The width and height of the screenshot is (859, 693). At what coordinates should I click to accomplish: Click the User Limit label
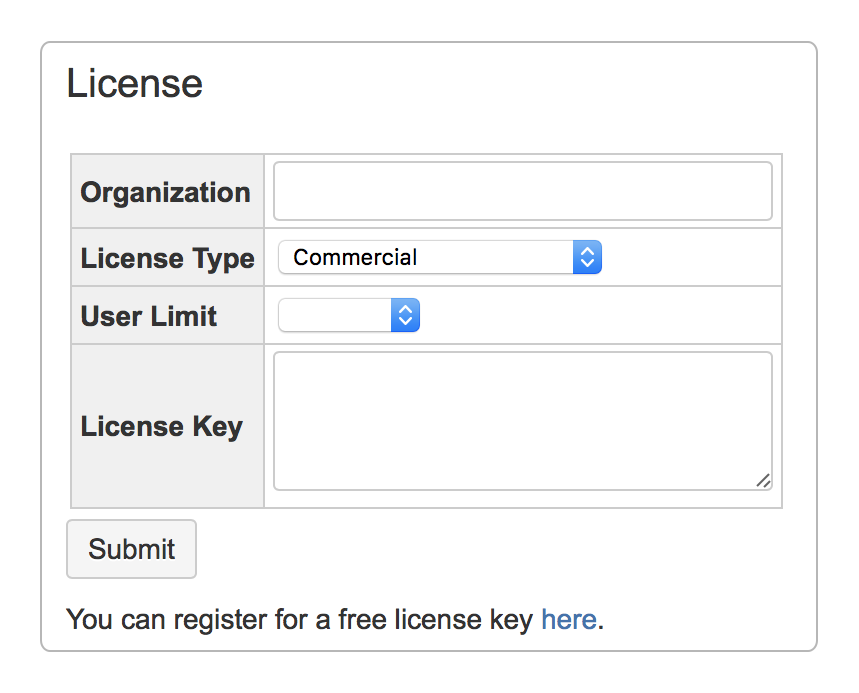(x=148, y=315)
